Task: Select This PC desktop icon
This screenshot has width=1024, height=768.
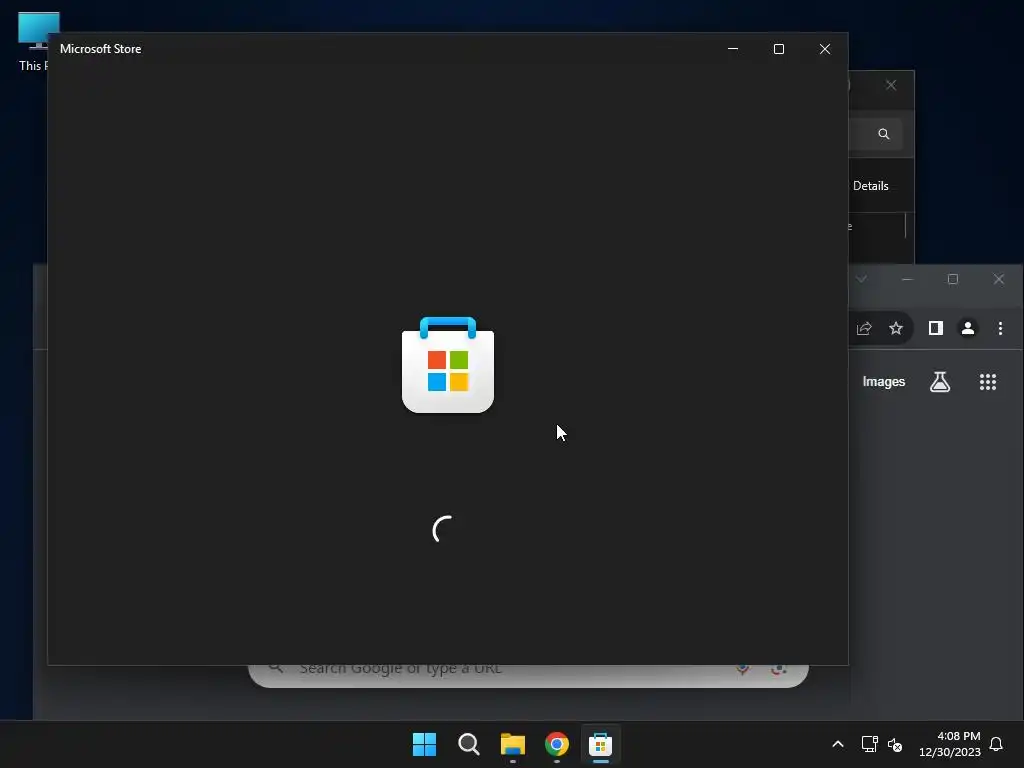Action: (33, 41)
